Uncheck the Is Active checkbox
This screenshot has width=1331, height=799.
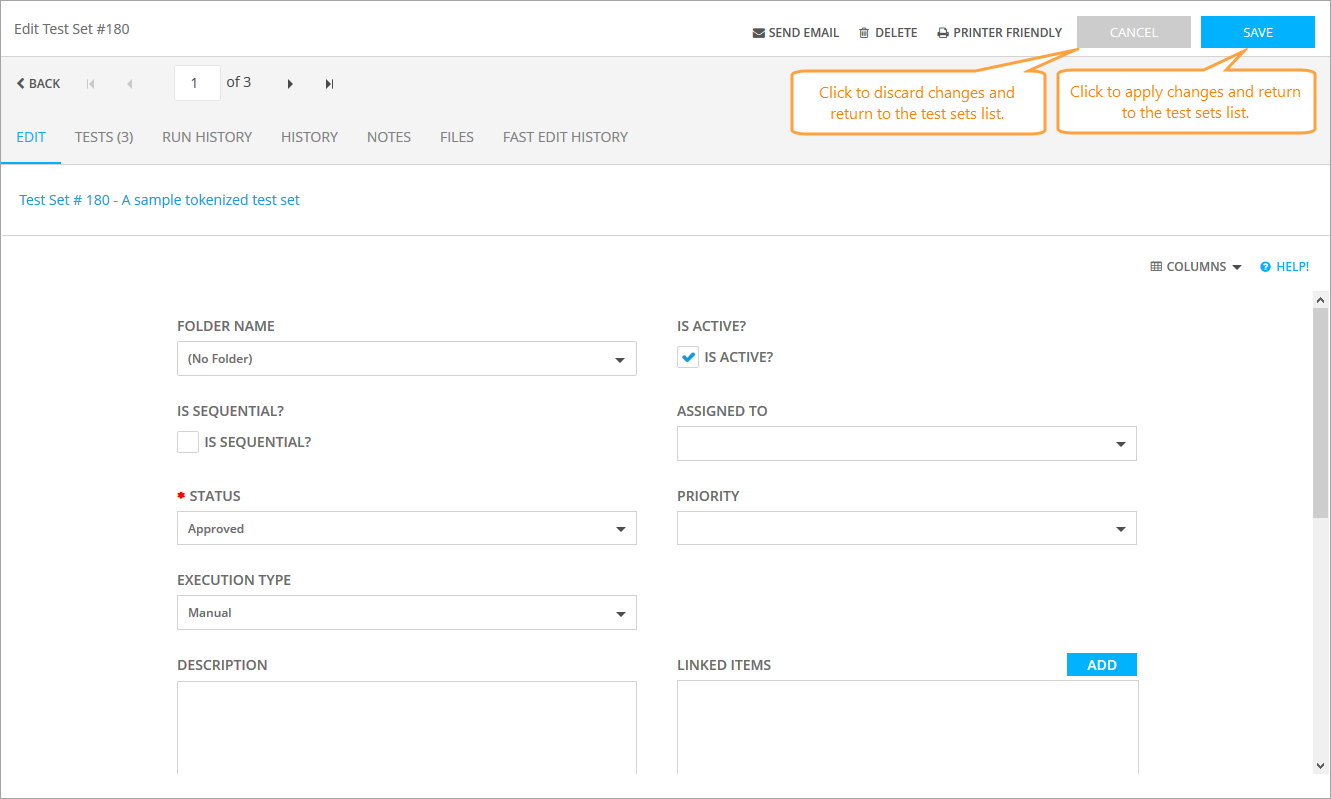[688, 357]
